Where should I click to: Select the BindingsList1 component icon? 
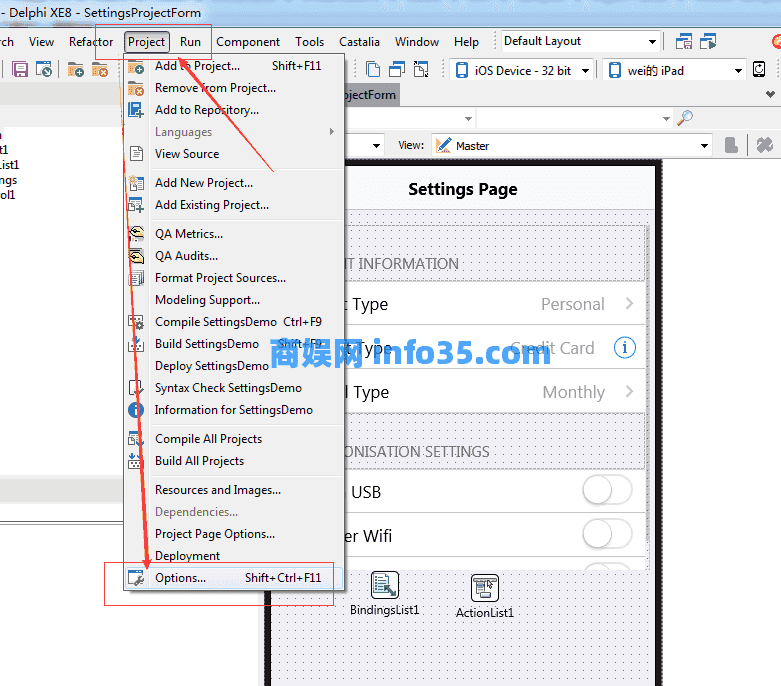click(x=385, y=585)
